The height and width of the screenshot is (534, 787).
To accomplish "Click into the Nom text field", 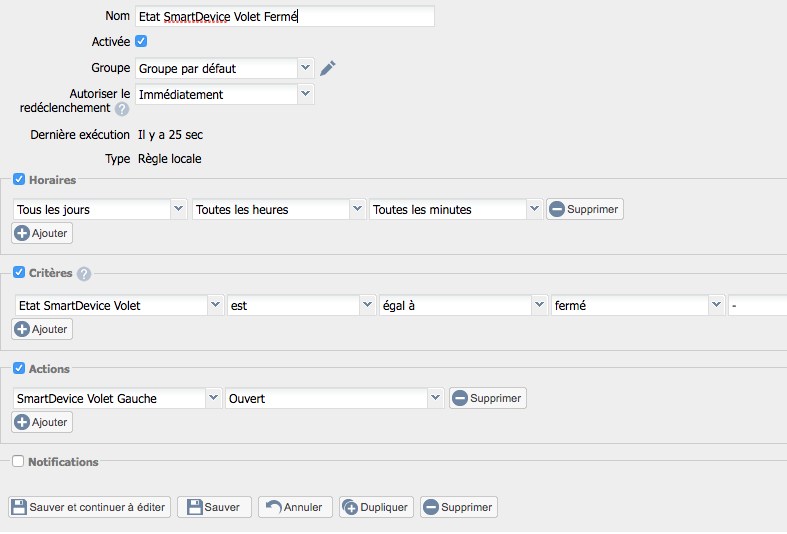I will [x=284, y=16].
